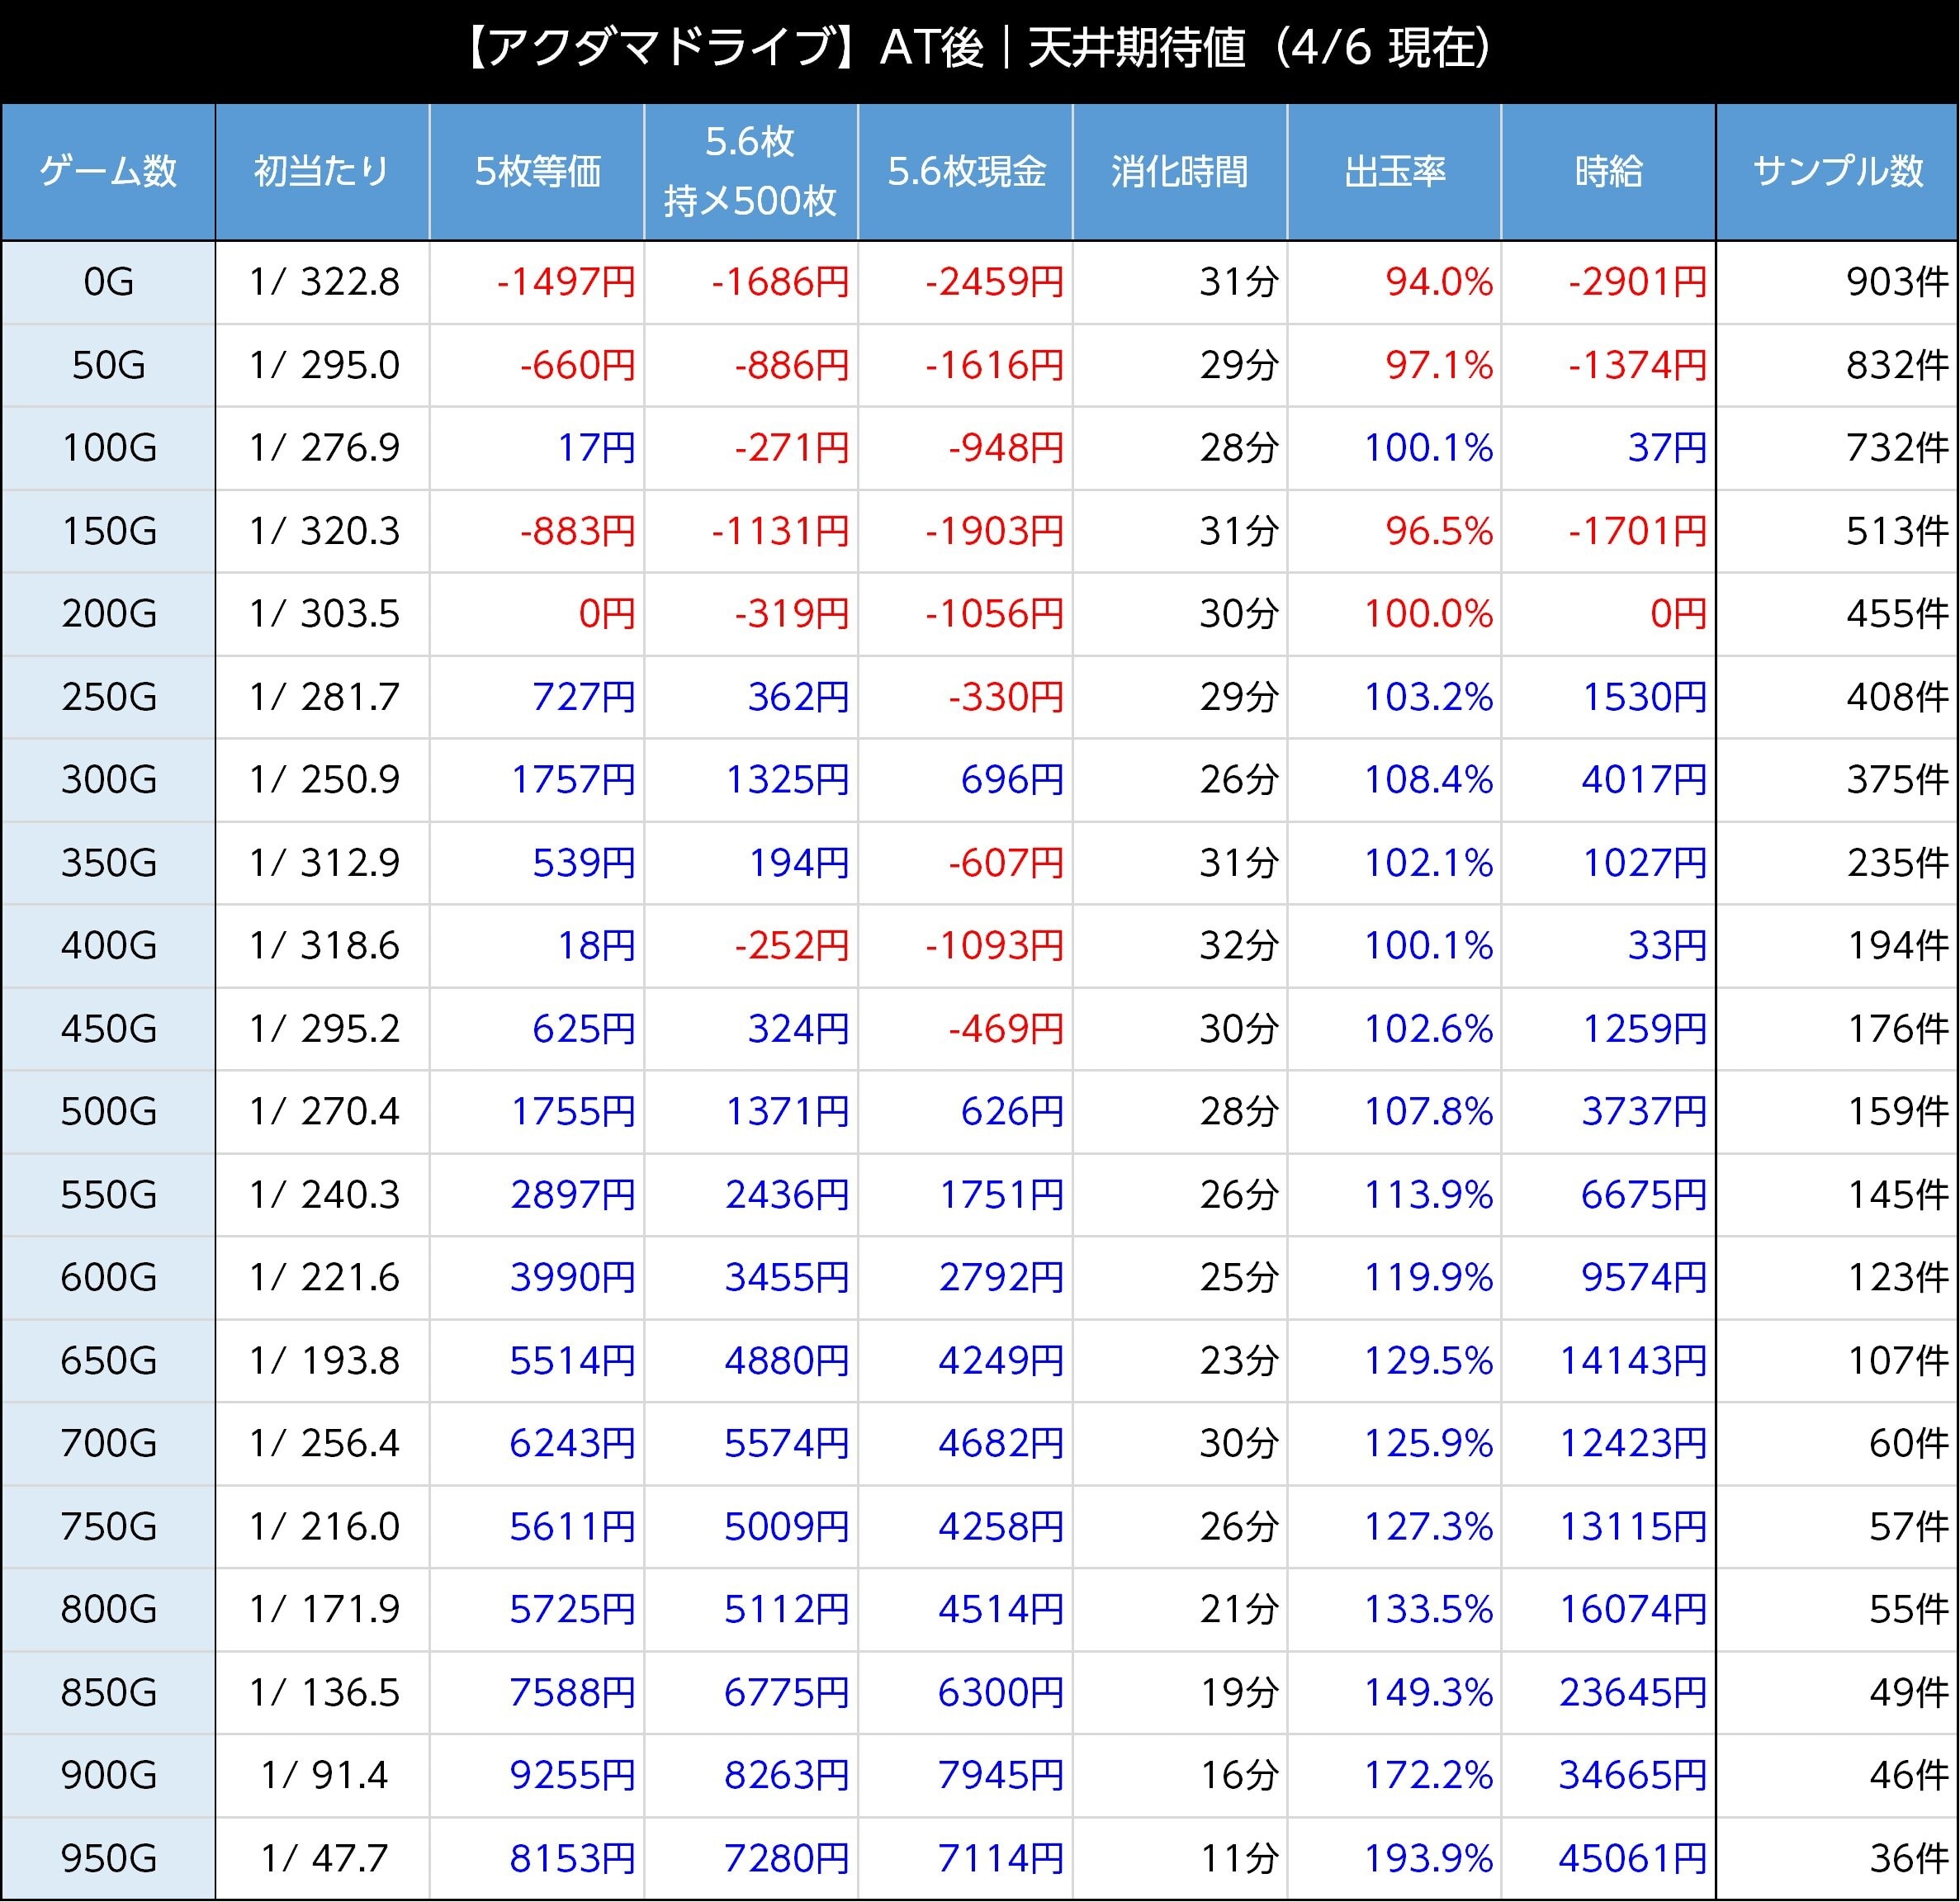The height and width of the screenshot is (1902, 1960).
Task: Click the ゲーム数 column header
Action: 108,172
